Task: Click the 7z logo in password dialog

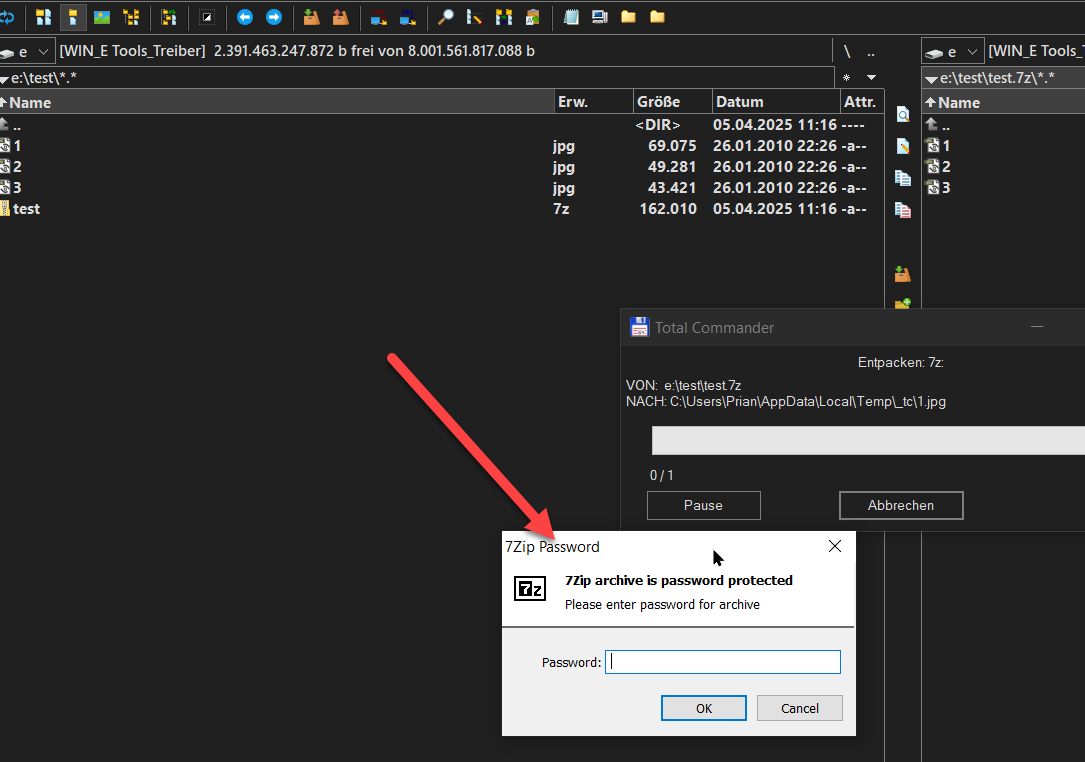Action: click(530, 589)
